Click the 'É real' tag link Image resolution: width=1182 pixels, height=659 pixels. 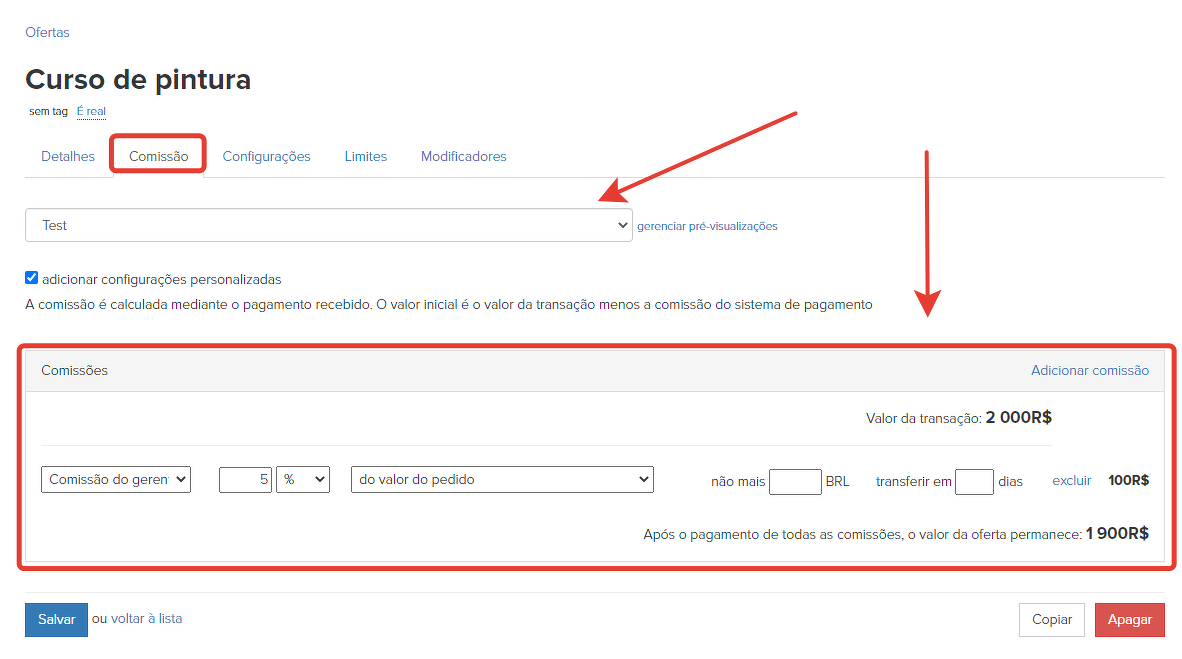coord(91,111)
